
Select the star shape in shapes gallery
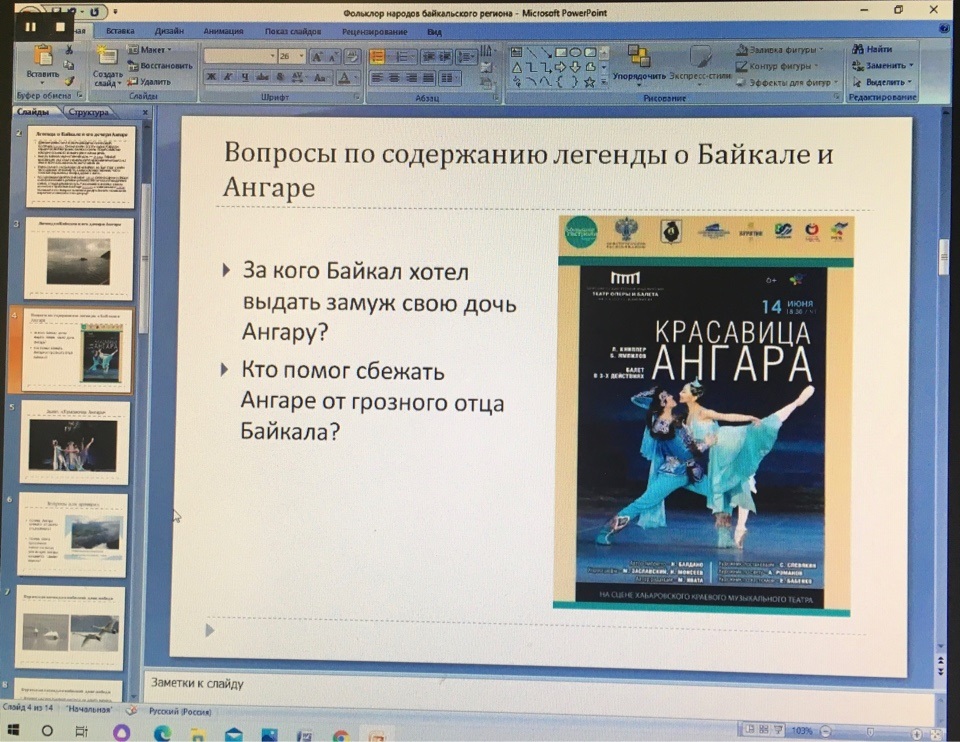coord(589,82)
